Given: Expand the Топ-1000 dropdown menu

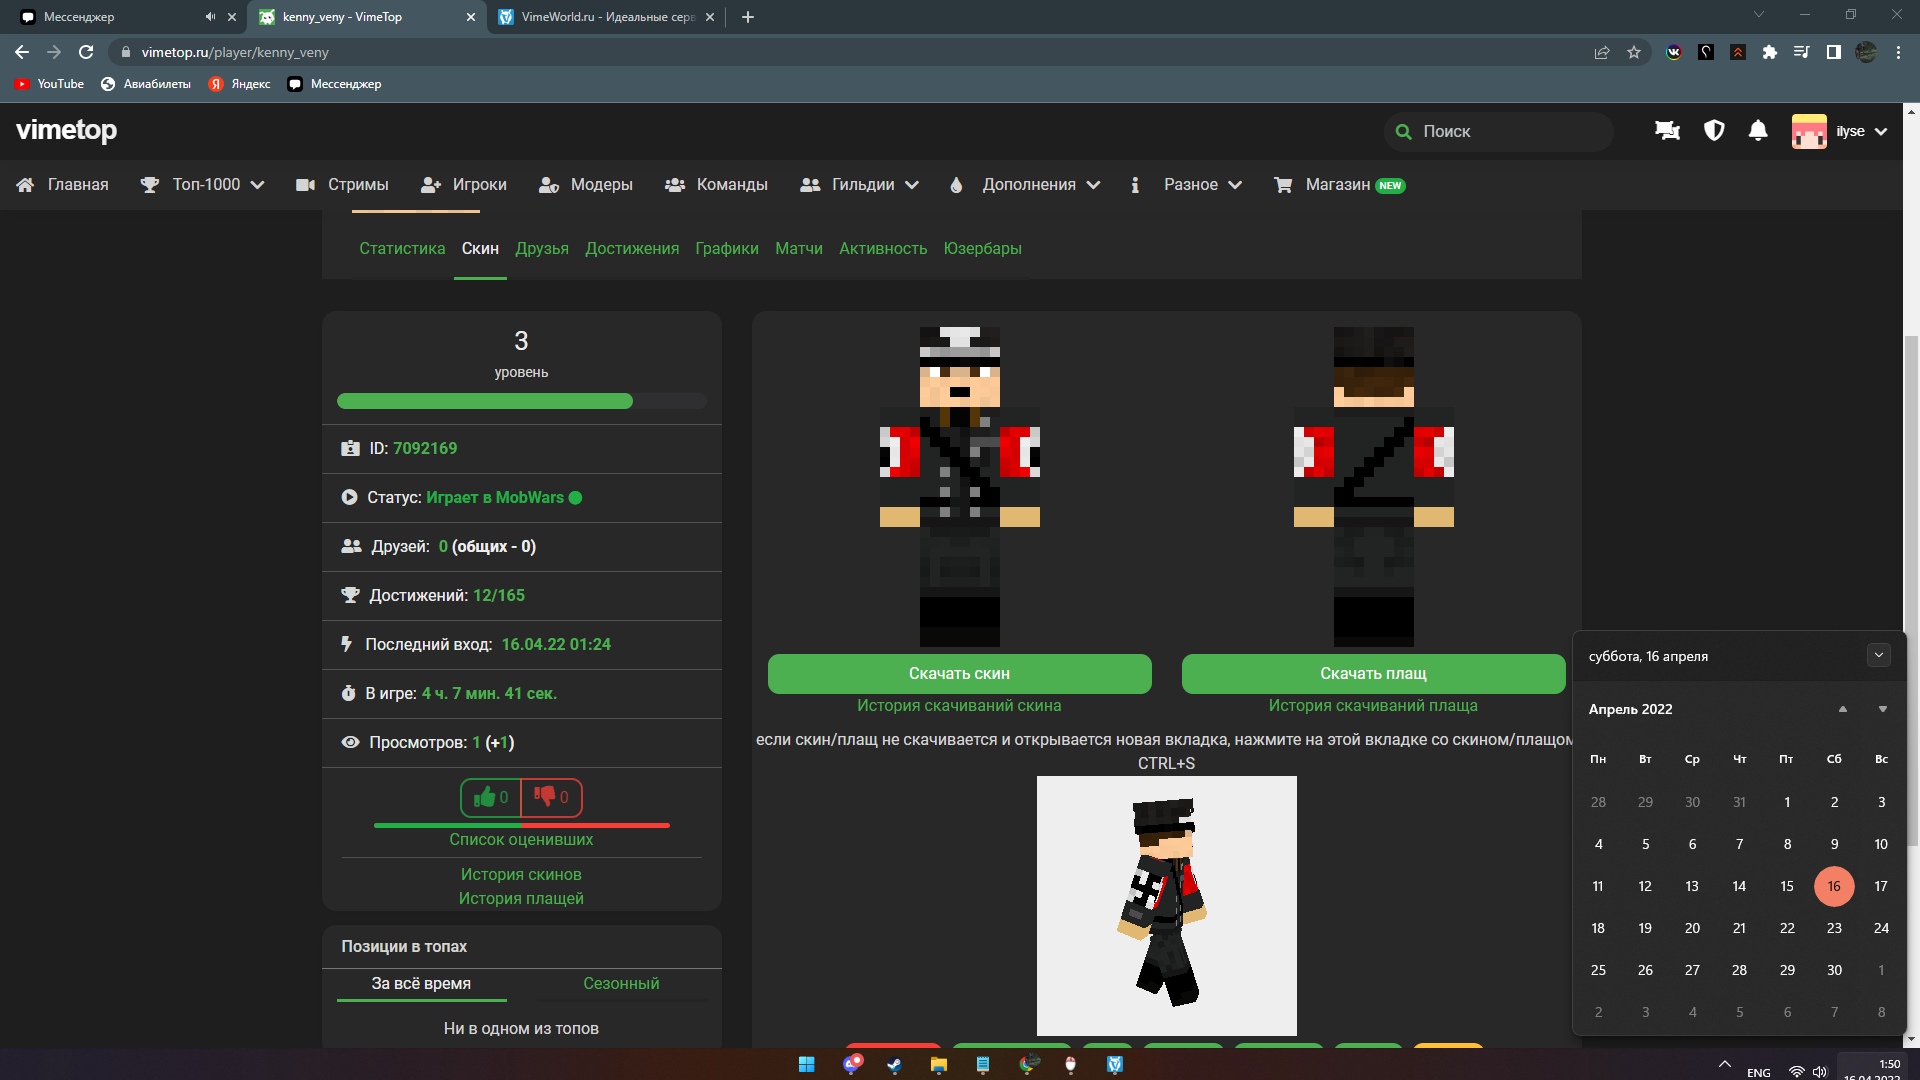Looking at the screenshot, I should click(x=204, y=185).
